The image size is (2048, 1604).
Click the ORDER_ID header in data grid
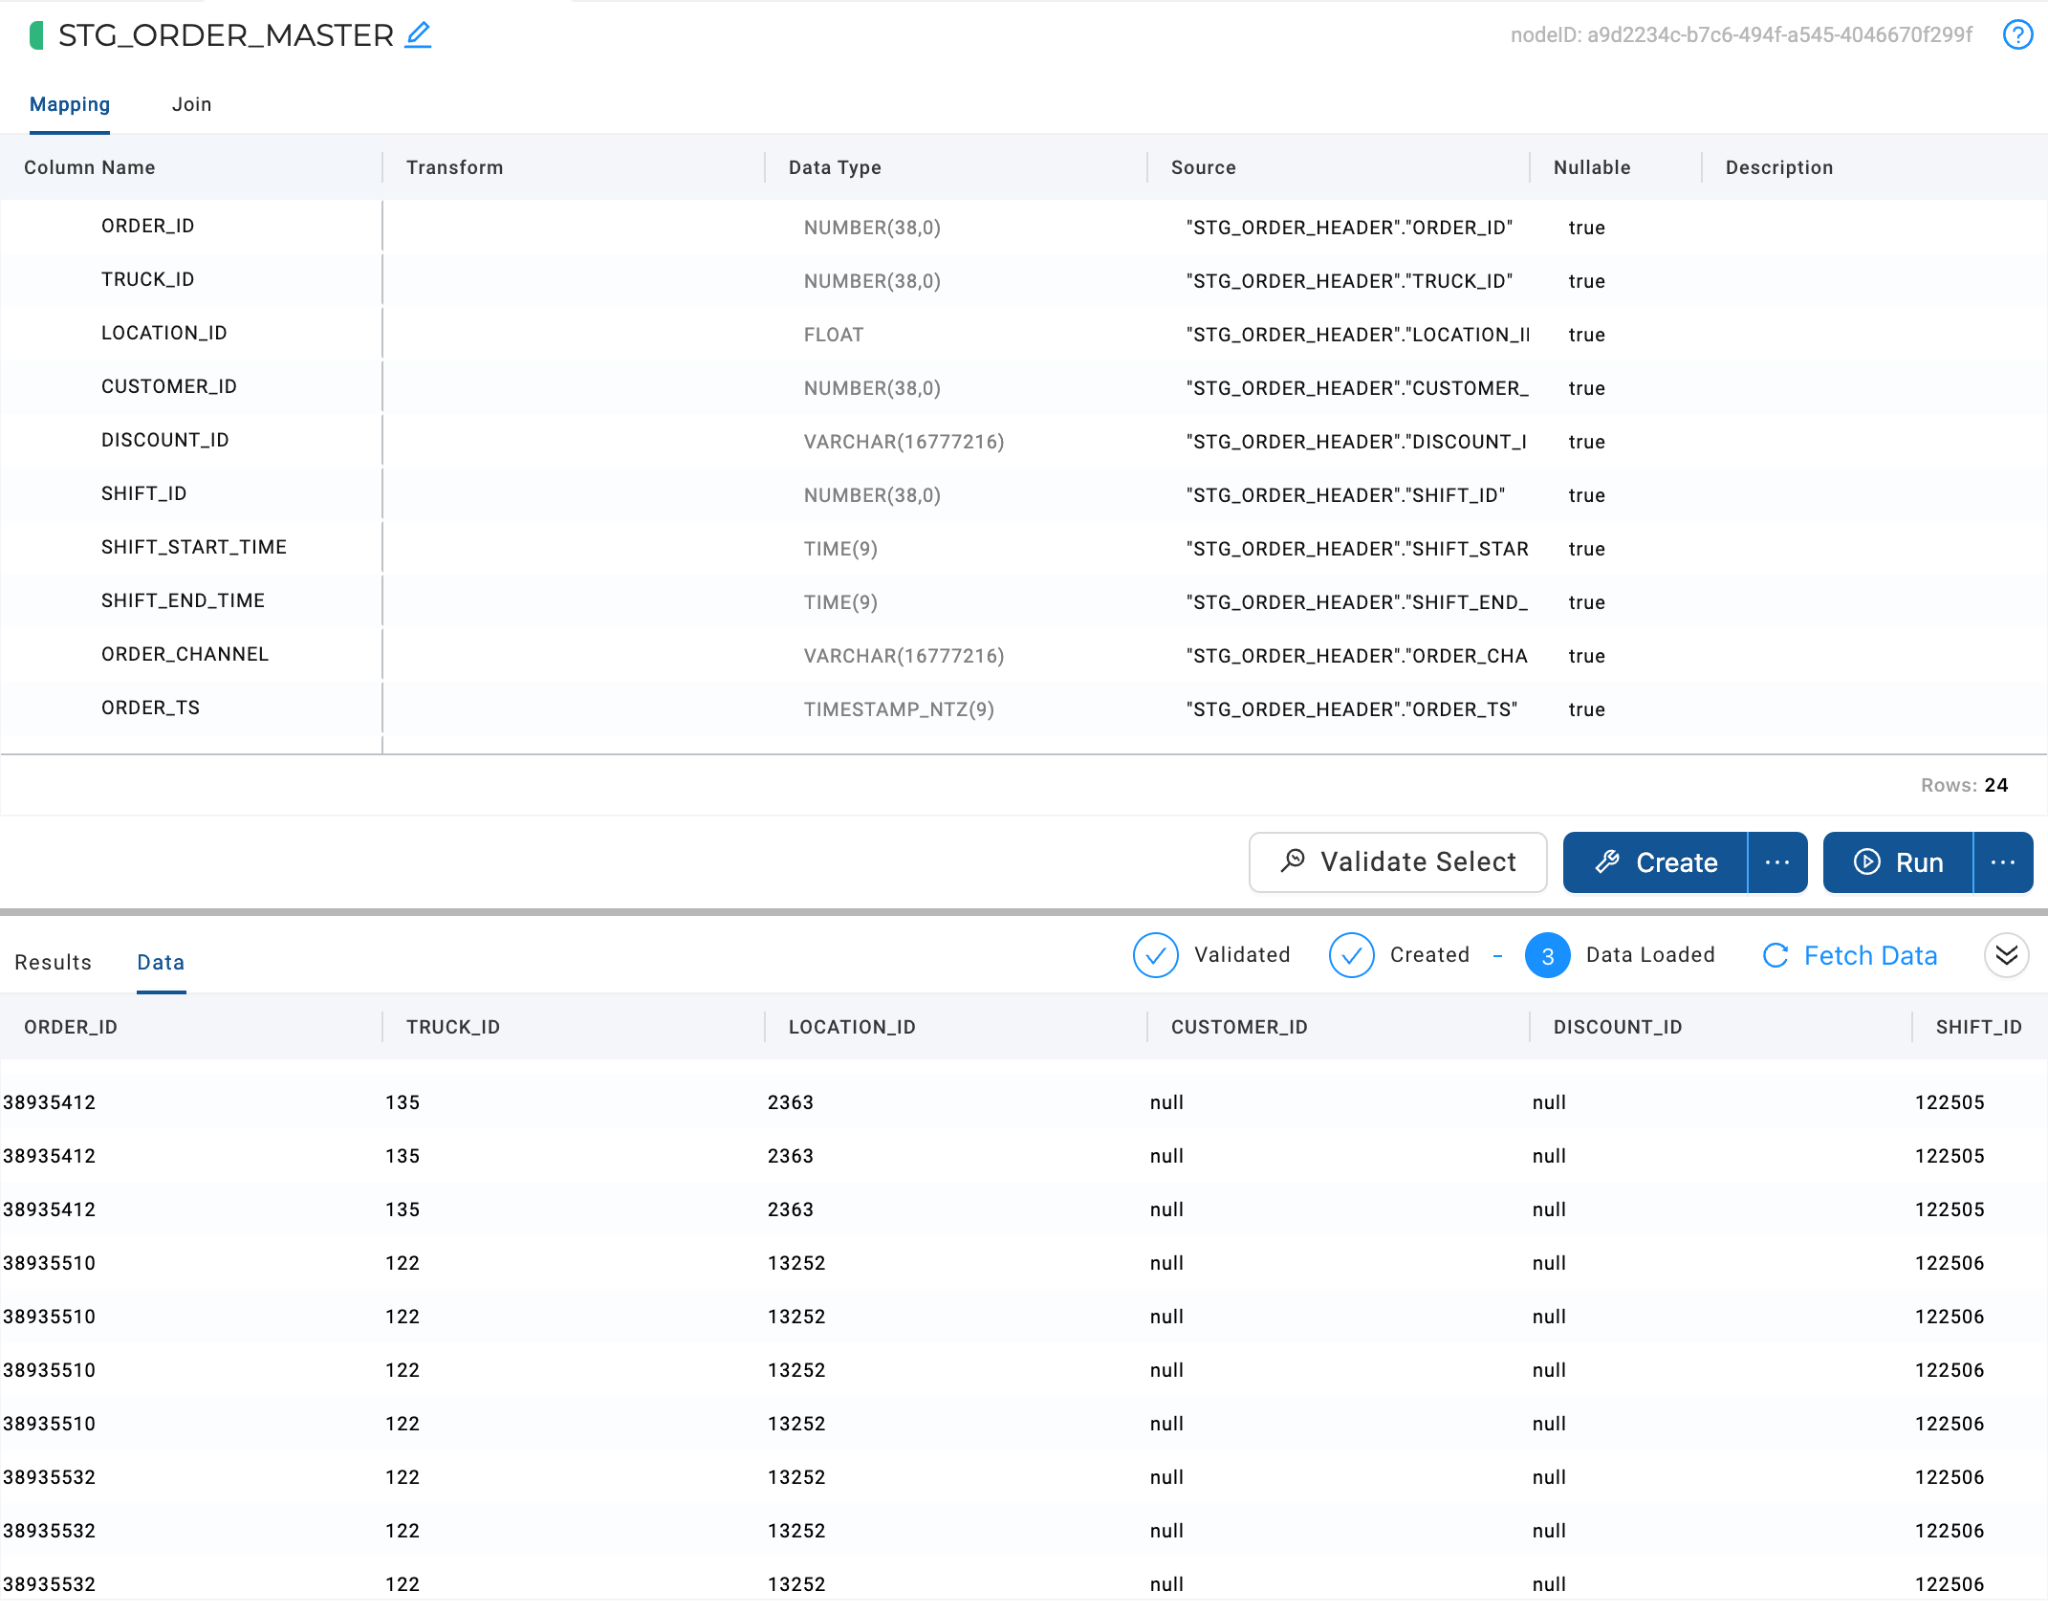(x=71, y=1027)
